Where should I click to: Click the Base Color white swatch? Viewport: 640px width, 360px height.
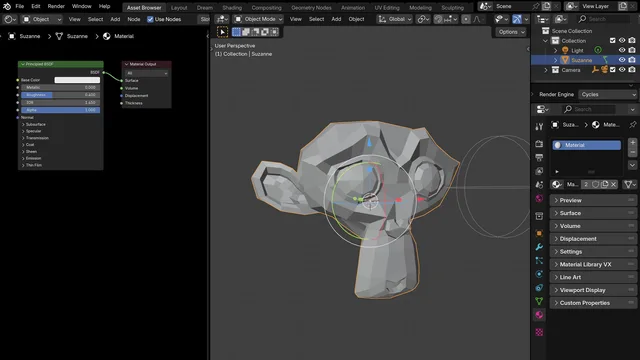(77, 80)
